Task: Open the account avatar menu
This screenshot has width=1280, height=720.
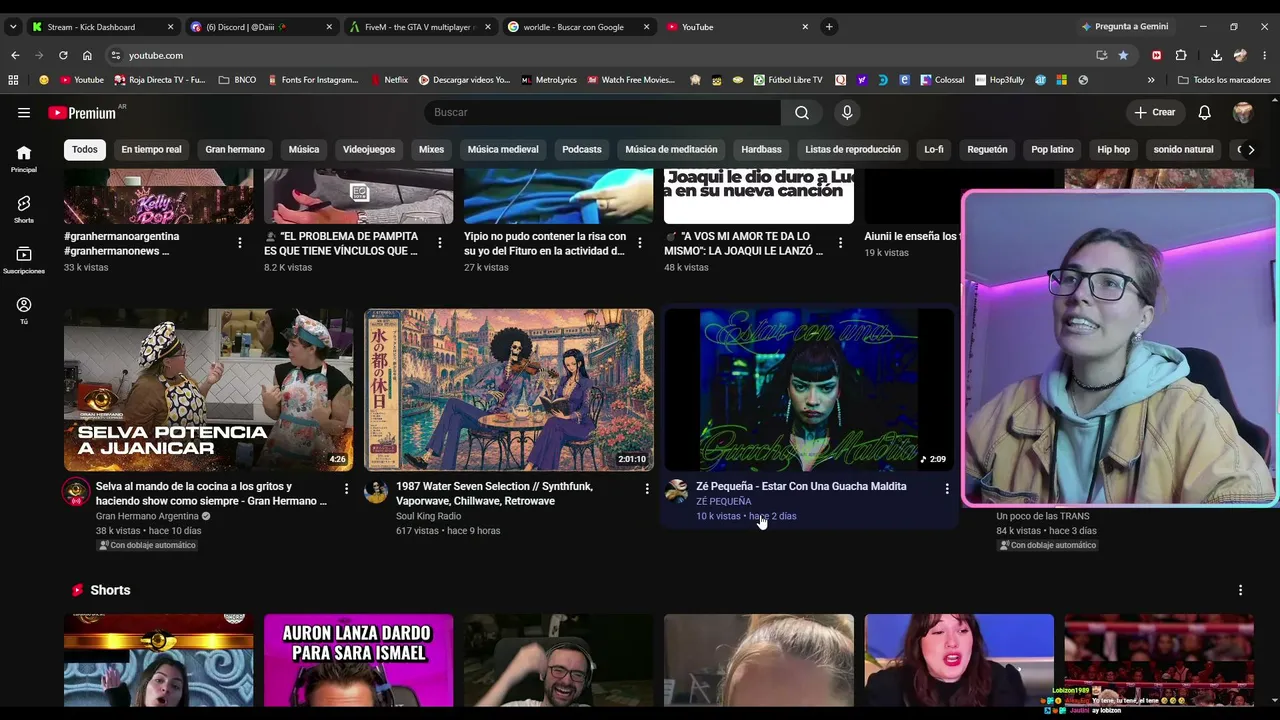Action: (1243, 113)
